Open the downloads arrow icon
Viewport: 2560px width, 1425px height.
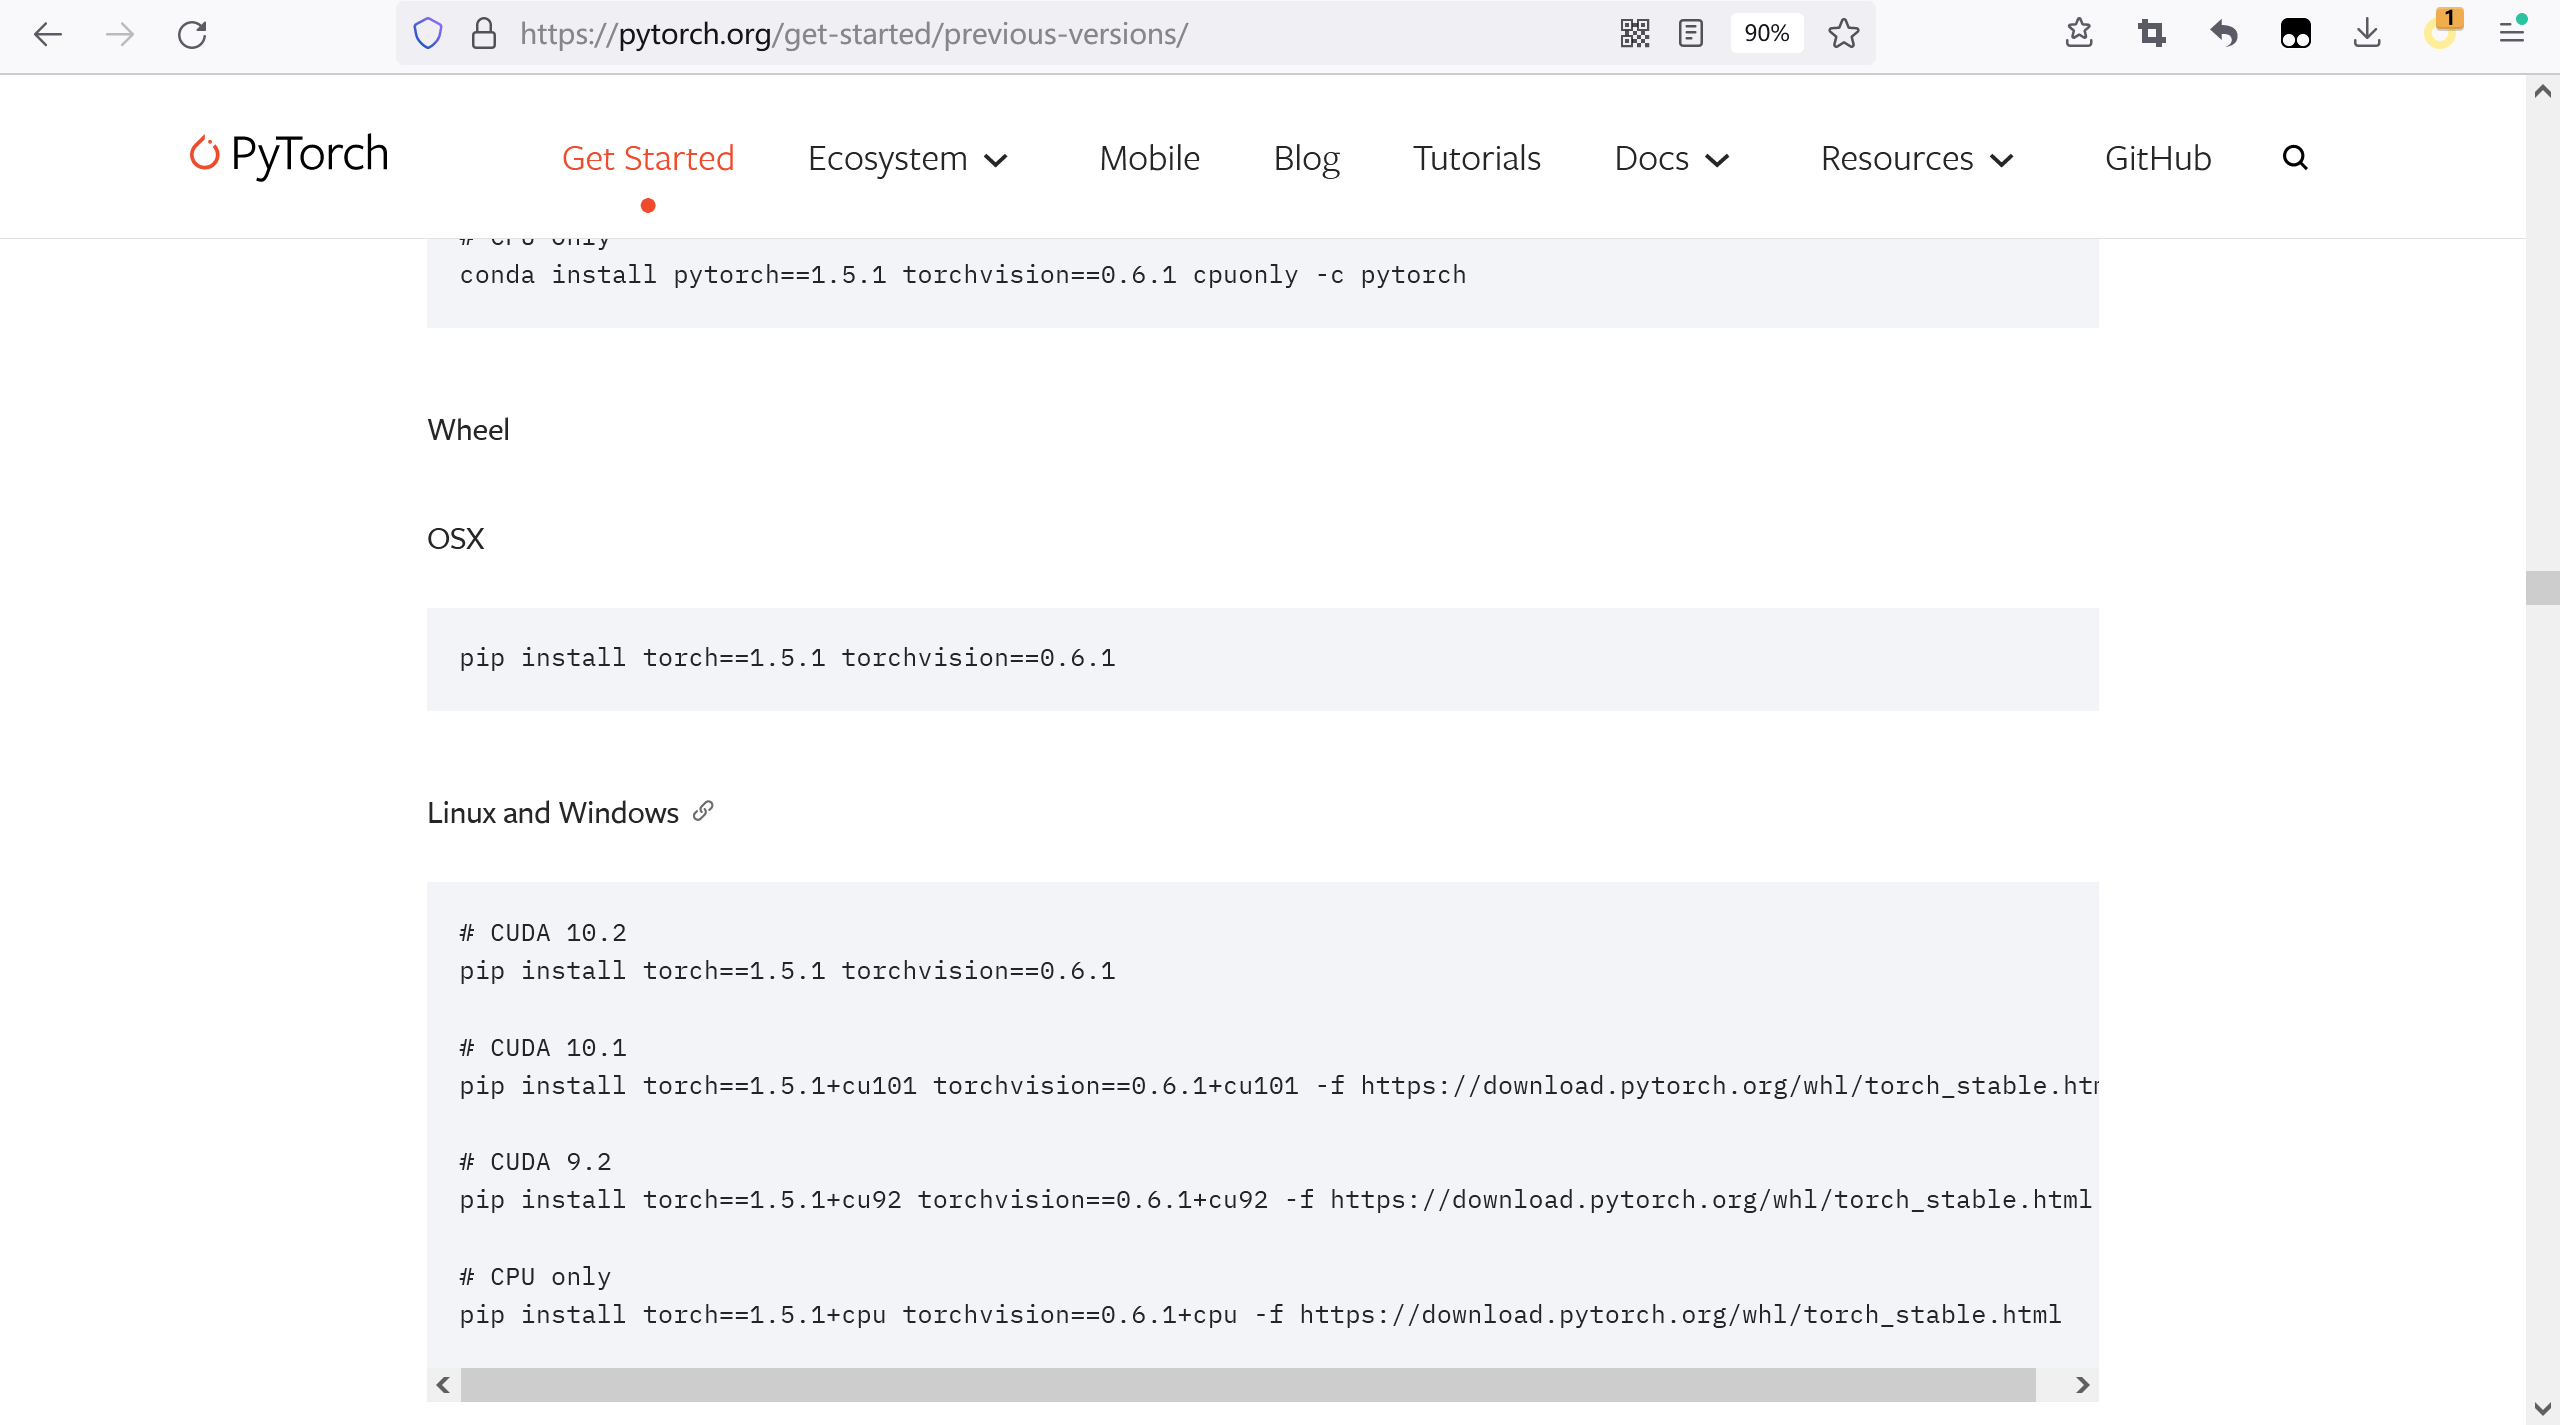tap(2367, 34)
